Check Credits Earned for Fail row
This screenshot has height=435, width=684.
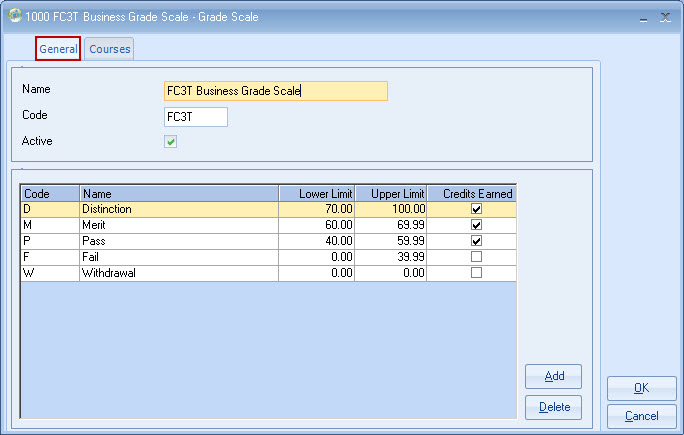click(x=476, y=257)
